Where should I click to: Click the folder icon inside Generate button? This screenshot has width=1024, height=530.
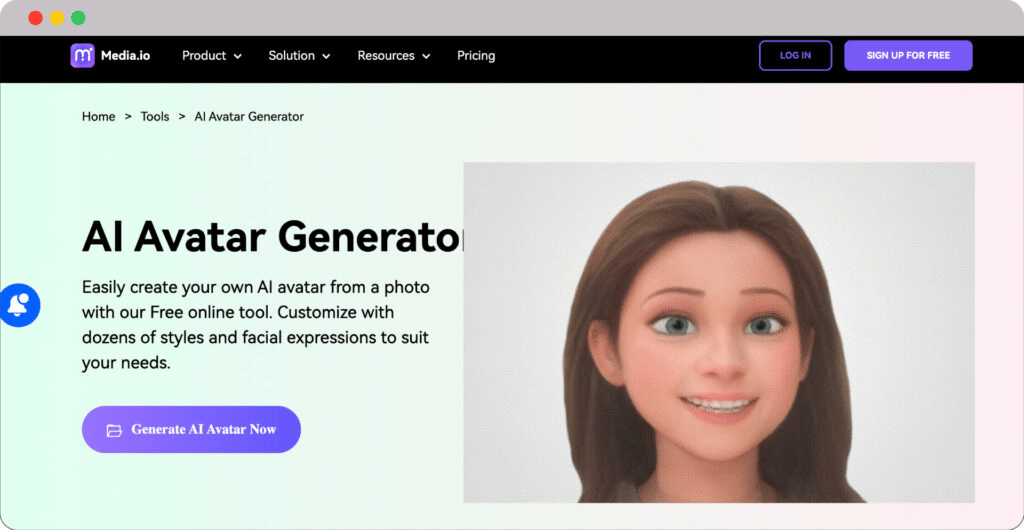point(114,430)
